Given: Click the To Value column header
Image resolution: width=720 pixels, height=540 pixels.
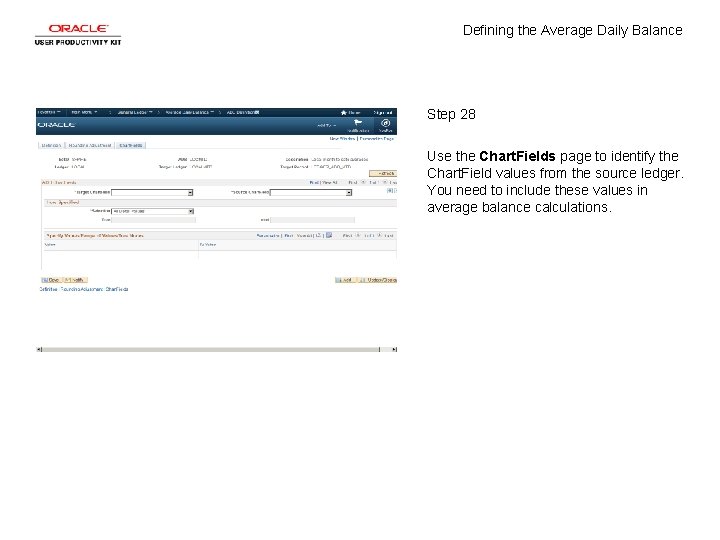Looking at the screenshot, I should [208, 245].
